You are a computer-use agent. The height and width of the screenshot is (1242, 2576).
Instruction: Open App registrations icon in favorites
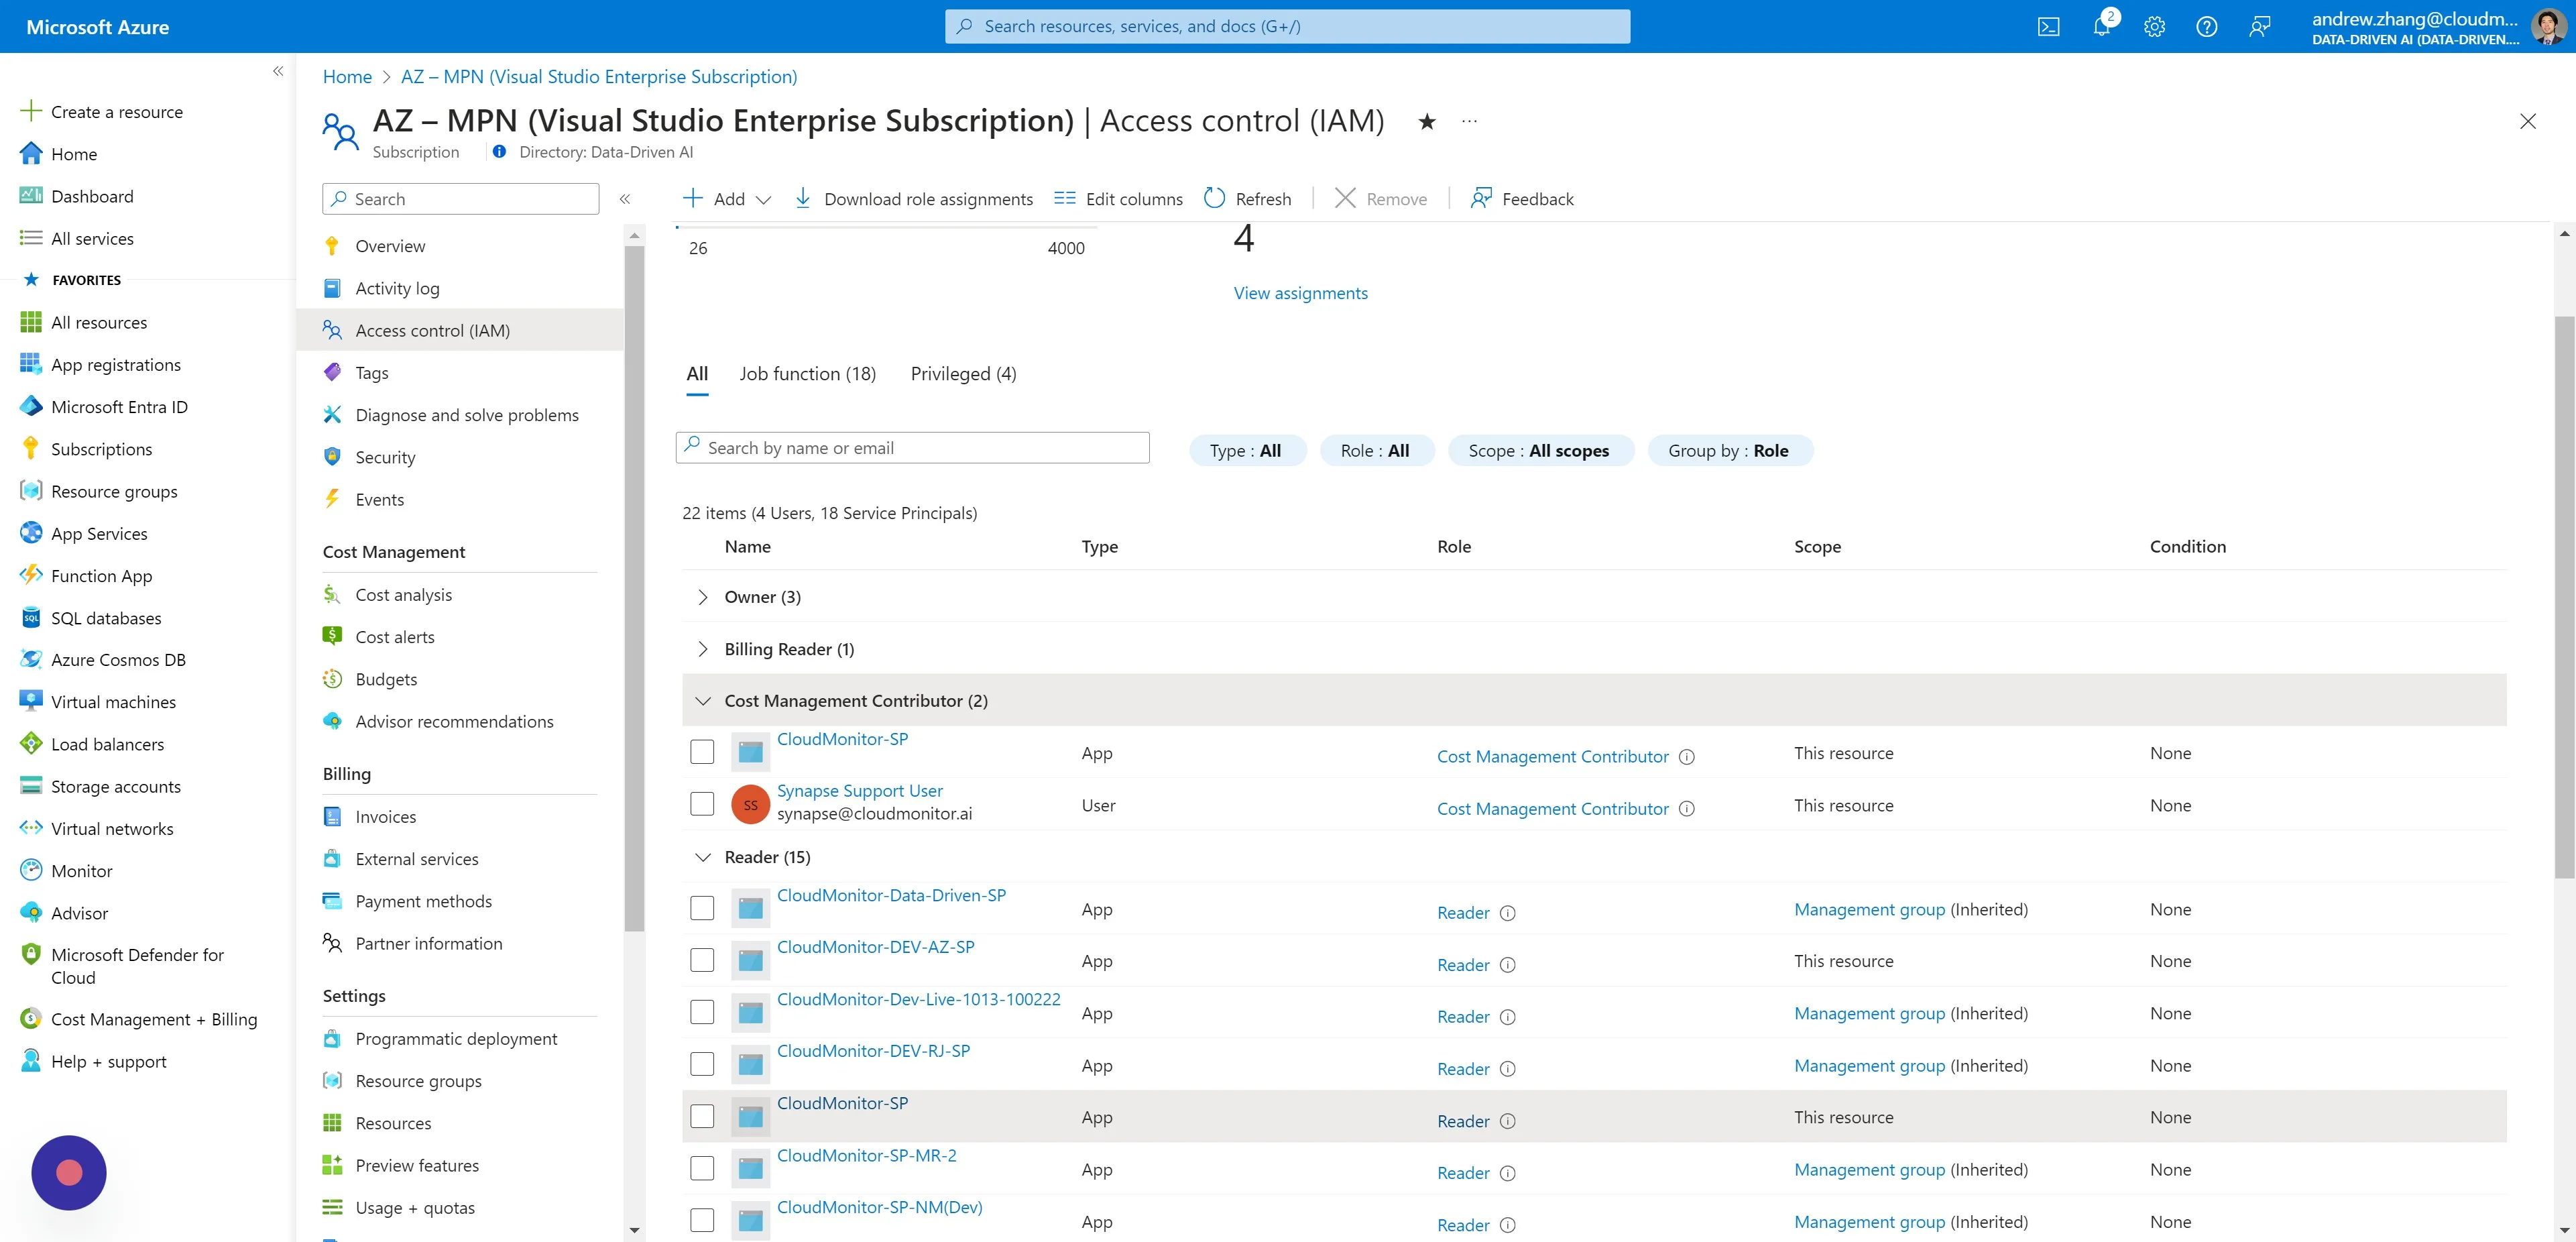tap(31, 364)
